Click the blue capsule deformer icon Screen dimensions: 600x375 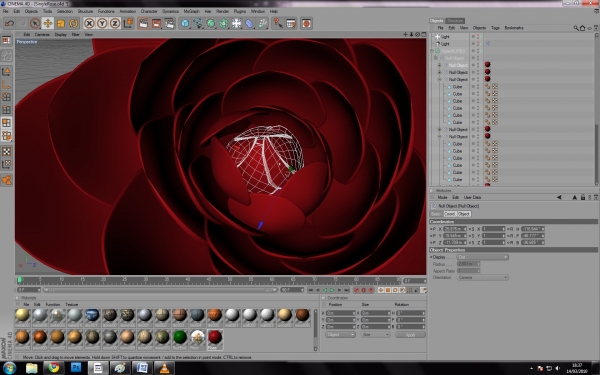click(x=249, y=23)
